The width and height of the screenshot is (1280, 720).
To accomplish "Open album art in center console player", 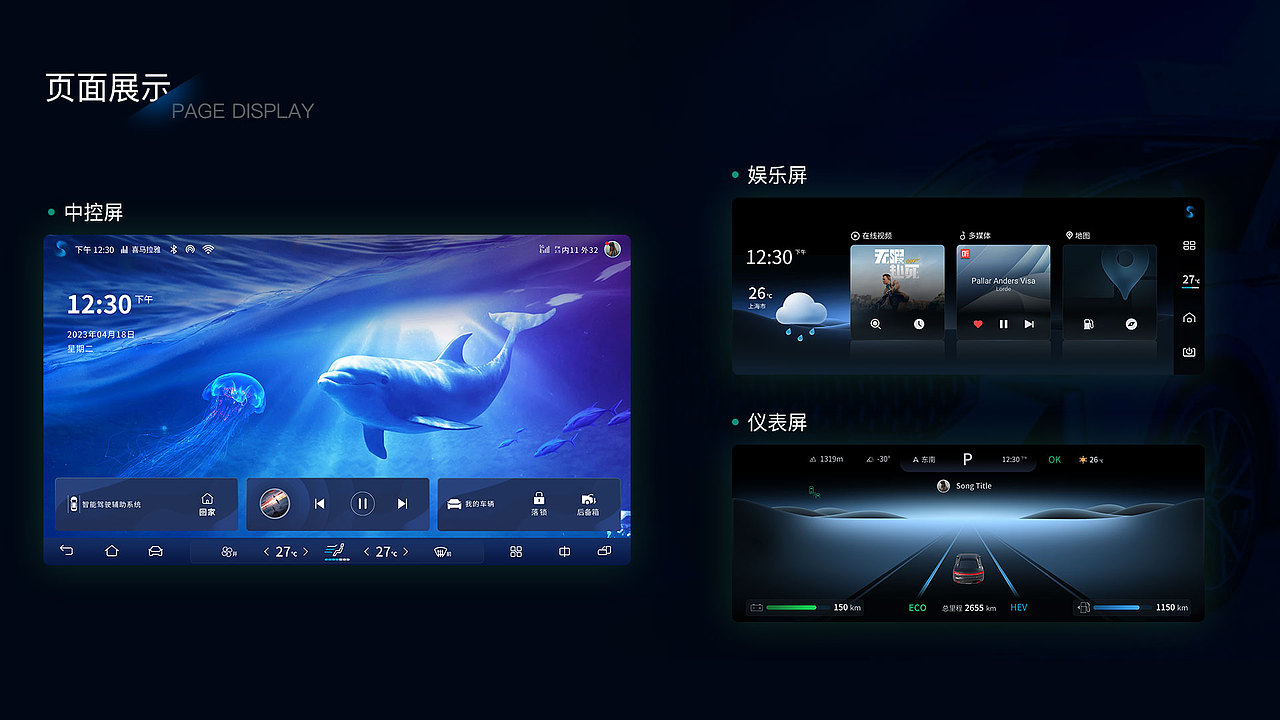I will coord(275,503).
